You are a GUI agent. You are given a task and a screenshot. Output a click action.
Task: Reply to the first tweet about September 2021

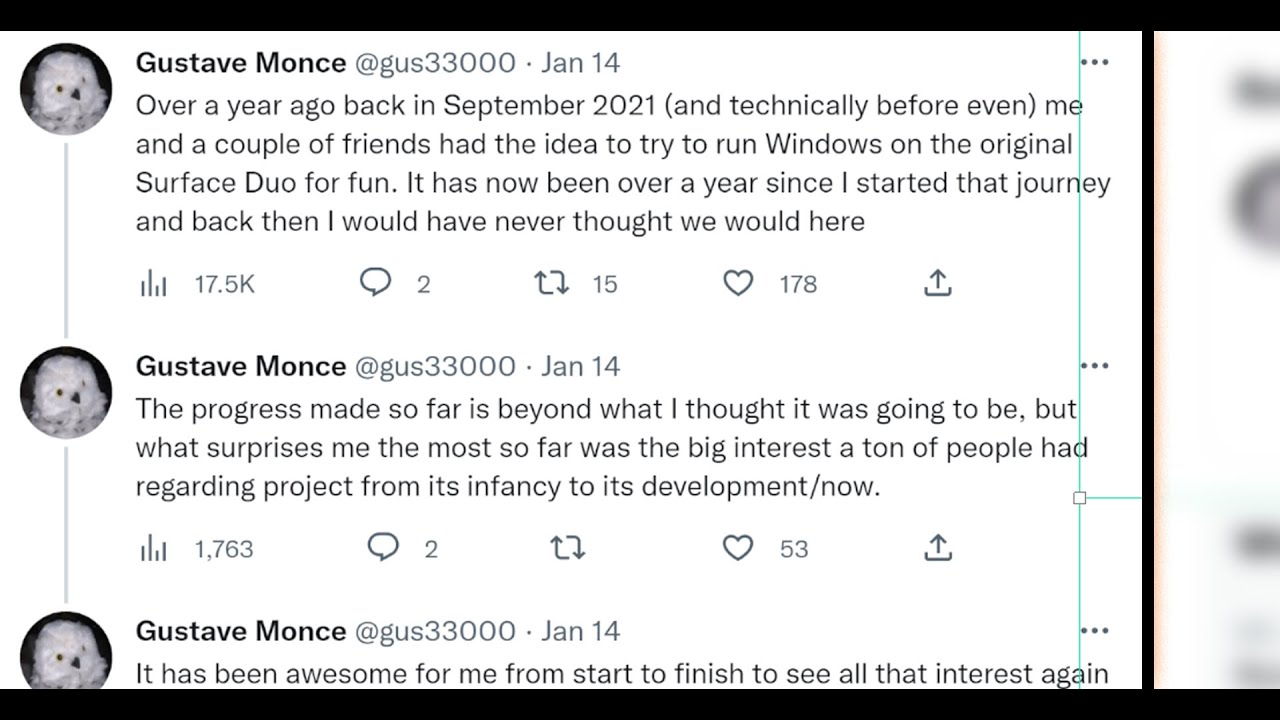[375, 284]
